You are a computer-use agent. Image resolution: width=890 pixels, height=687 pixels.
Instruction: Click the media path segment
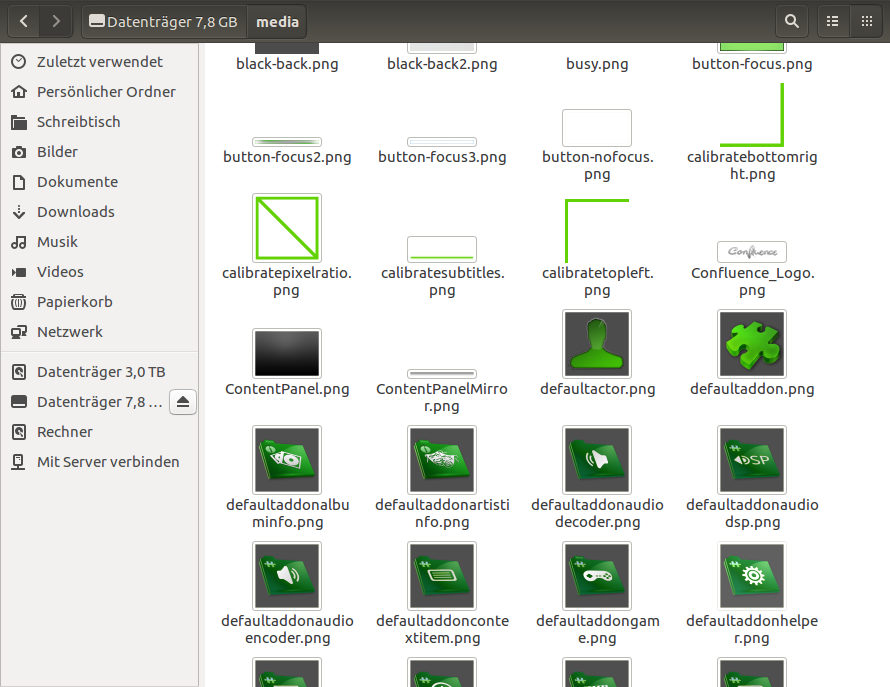(277, 22)
